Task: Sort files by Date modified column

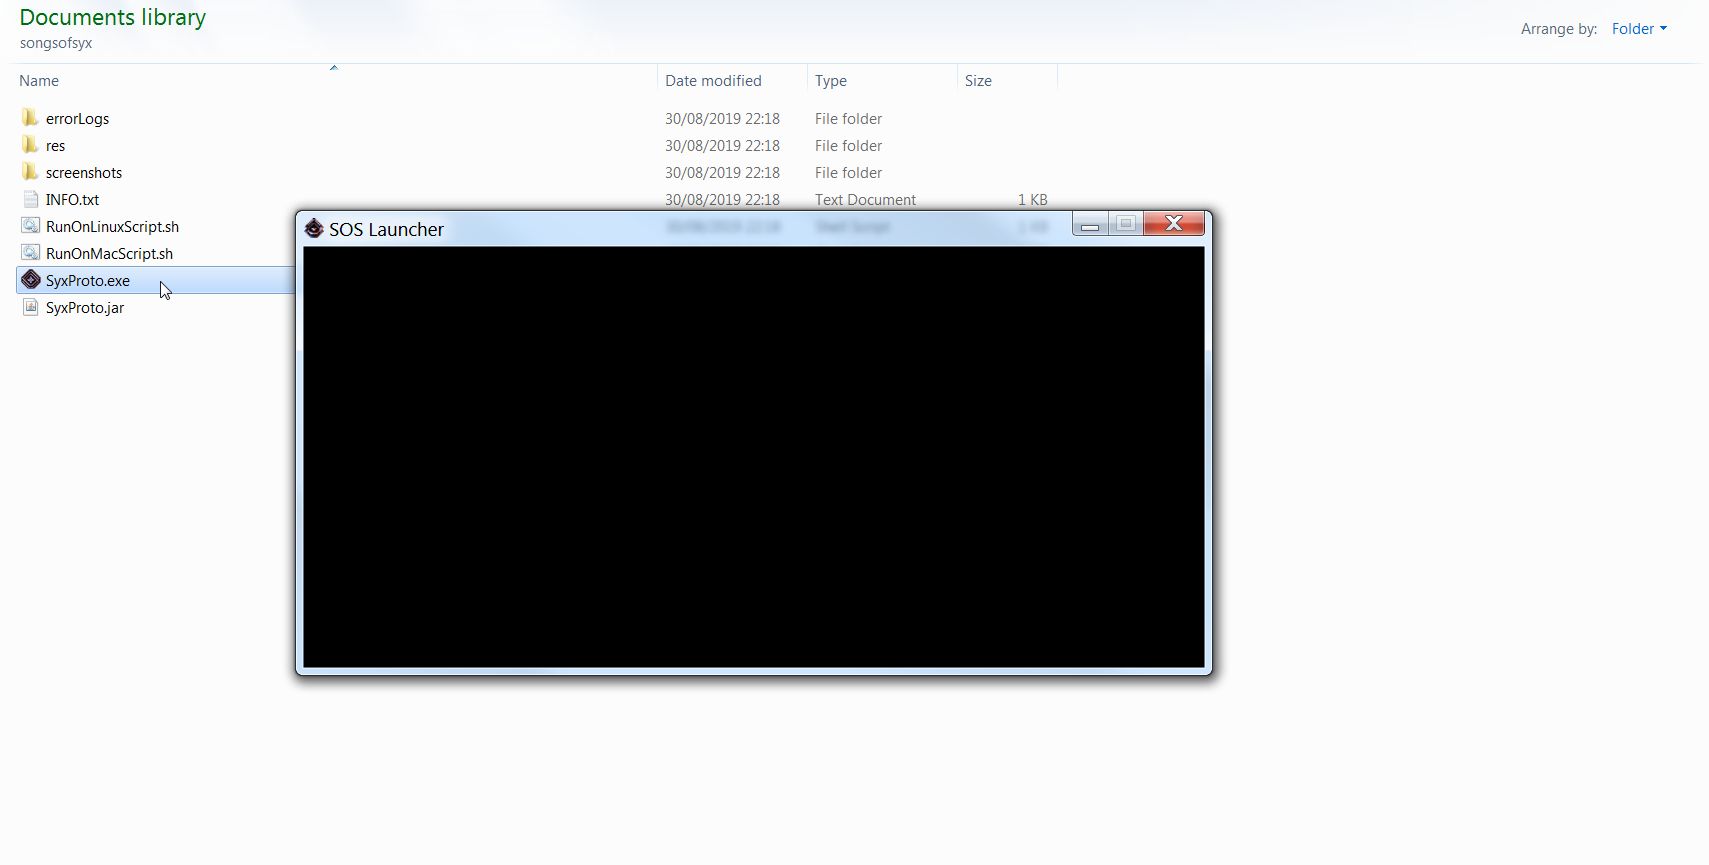Action: tap(713, 81)
